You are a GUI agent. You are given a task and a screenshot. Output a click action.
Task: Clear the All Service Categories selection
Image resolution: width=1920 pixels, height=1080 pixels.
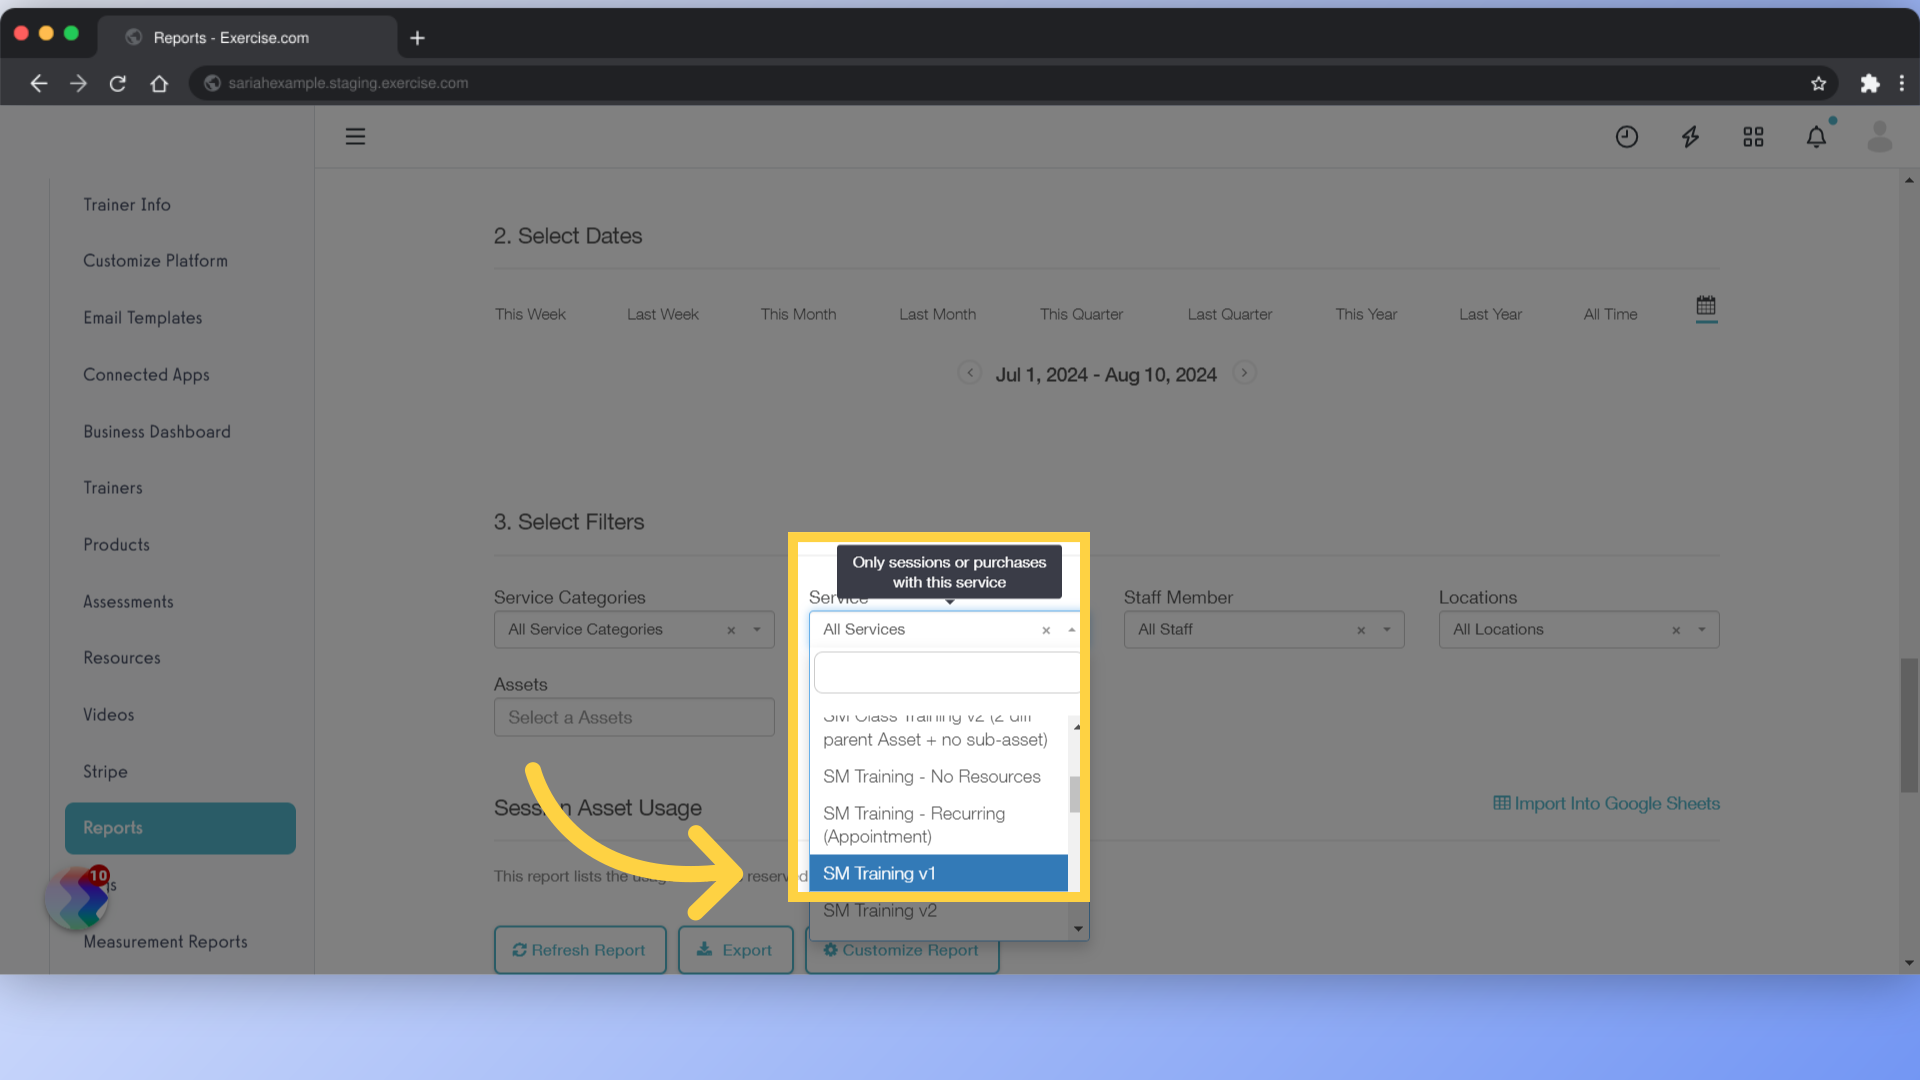point(731,630)
